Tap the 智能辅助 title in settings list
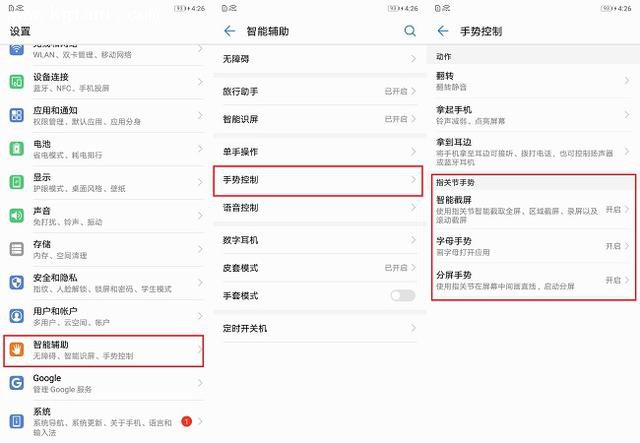Screen dimensions: 640x443 click(x=51, y=345)
